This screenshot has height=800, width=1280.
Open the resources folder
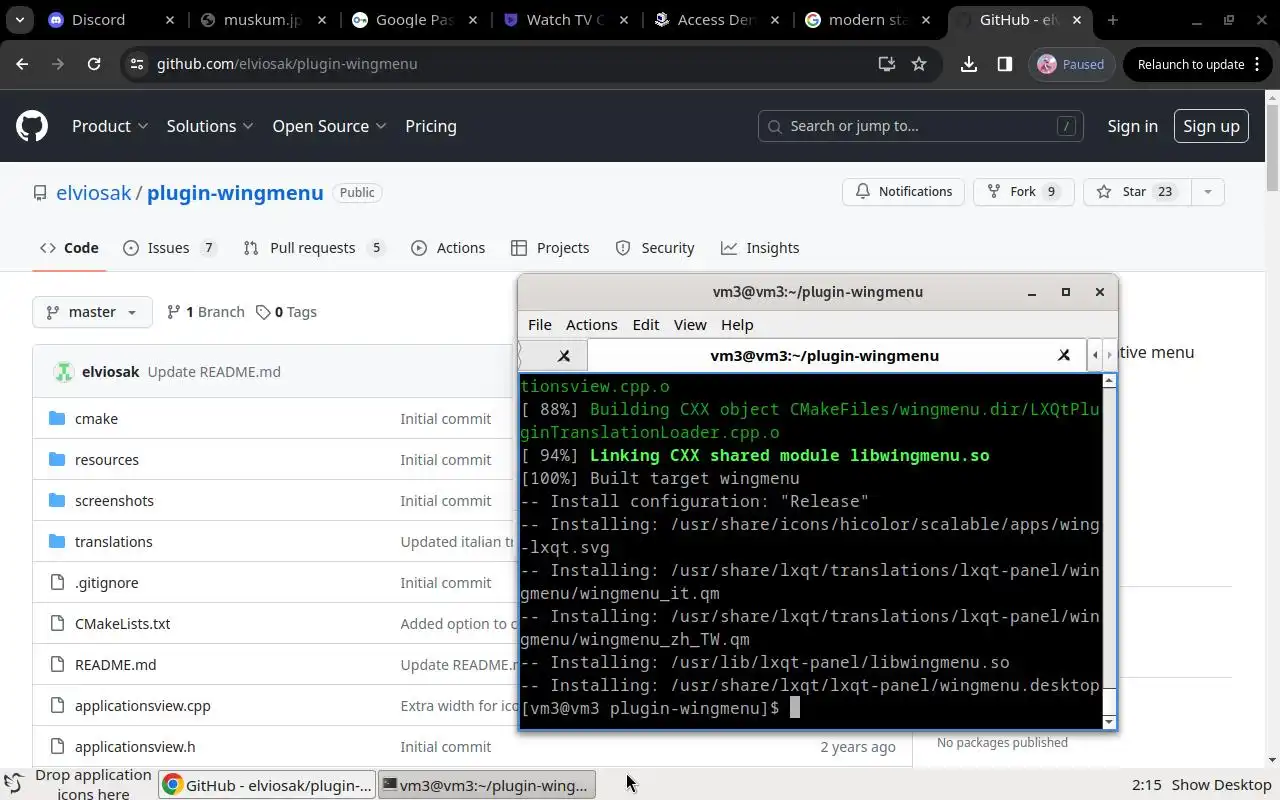(x=107, y=460)
